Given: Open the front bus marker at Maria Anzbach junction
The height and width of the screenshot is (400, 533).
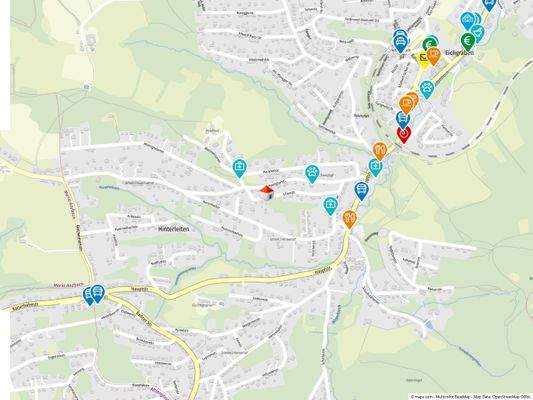Looking at the screenshot, I should [x=98, y=293].
